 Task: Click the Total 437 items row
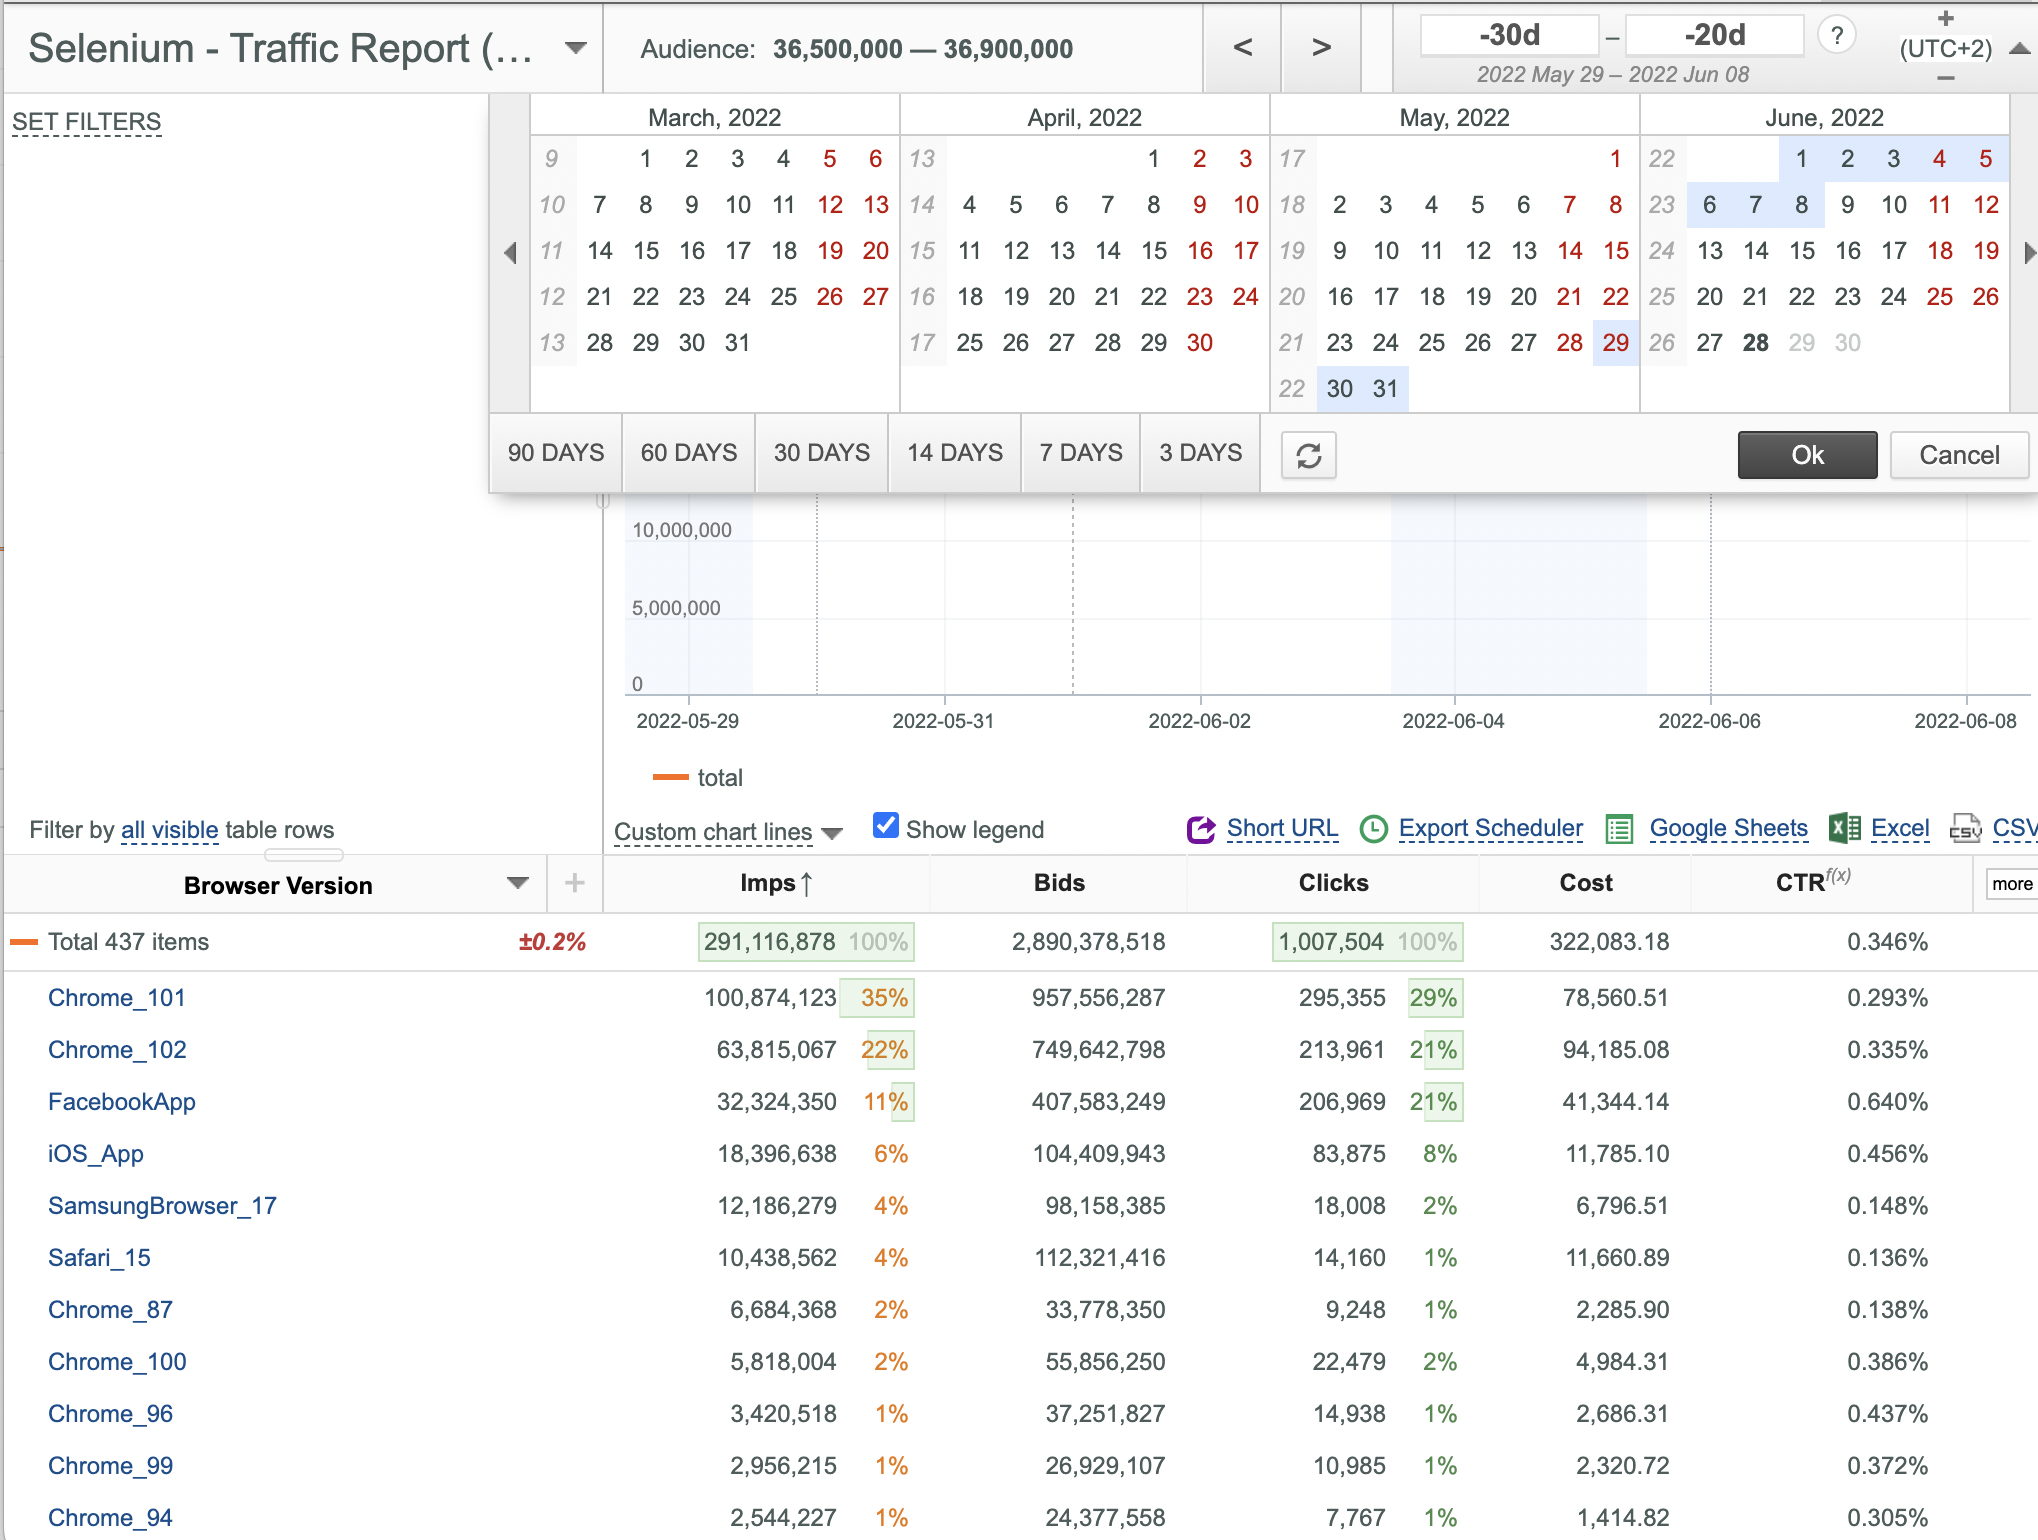1020,942
